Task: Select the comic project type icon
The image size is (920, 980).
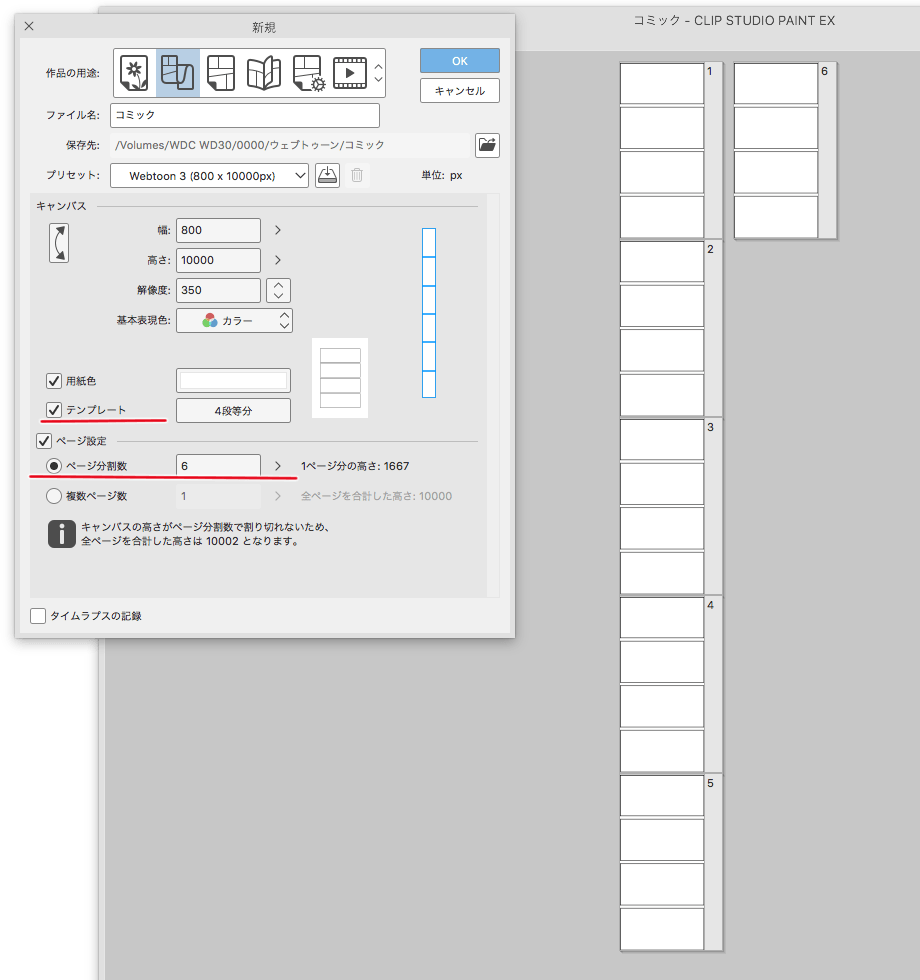Action: [x=220, y=72]
